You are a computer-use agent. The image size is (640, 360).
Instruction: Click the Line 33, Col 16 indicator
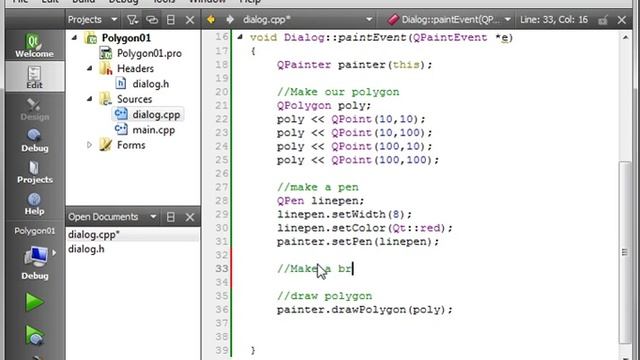tap(554, 20)
